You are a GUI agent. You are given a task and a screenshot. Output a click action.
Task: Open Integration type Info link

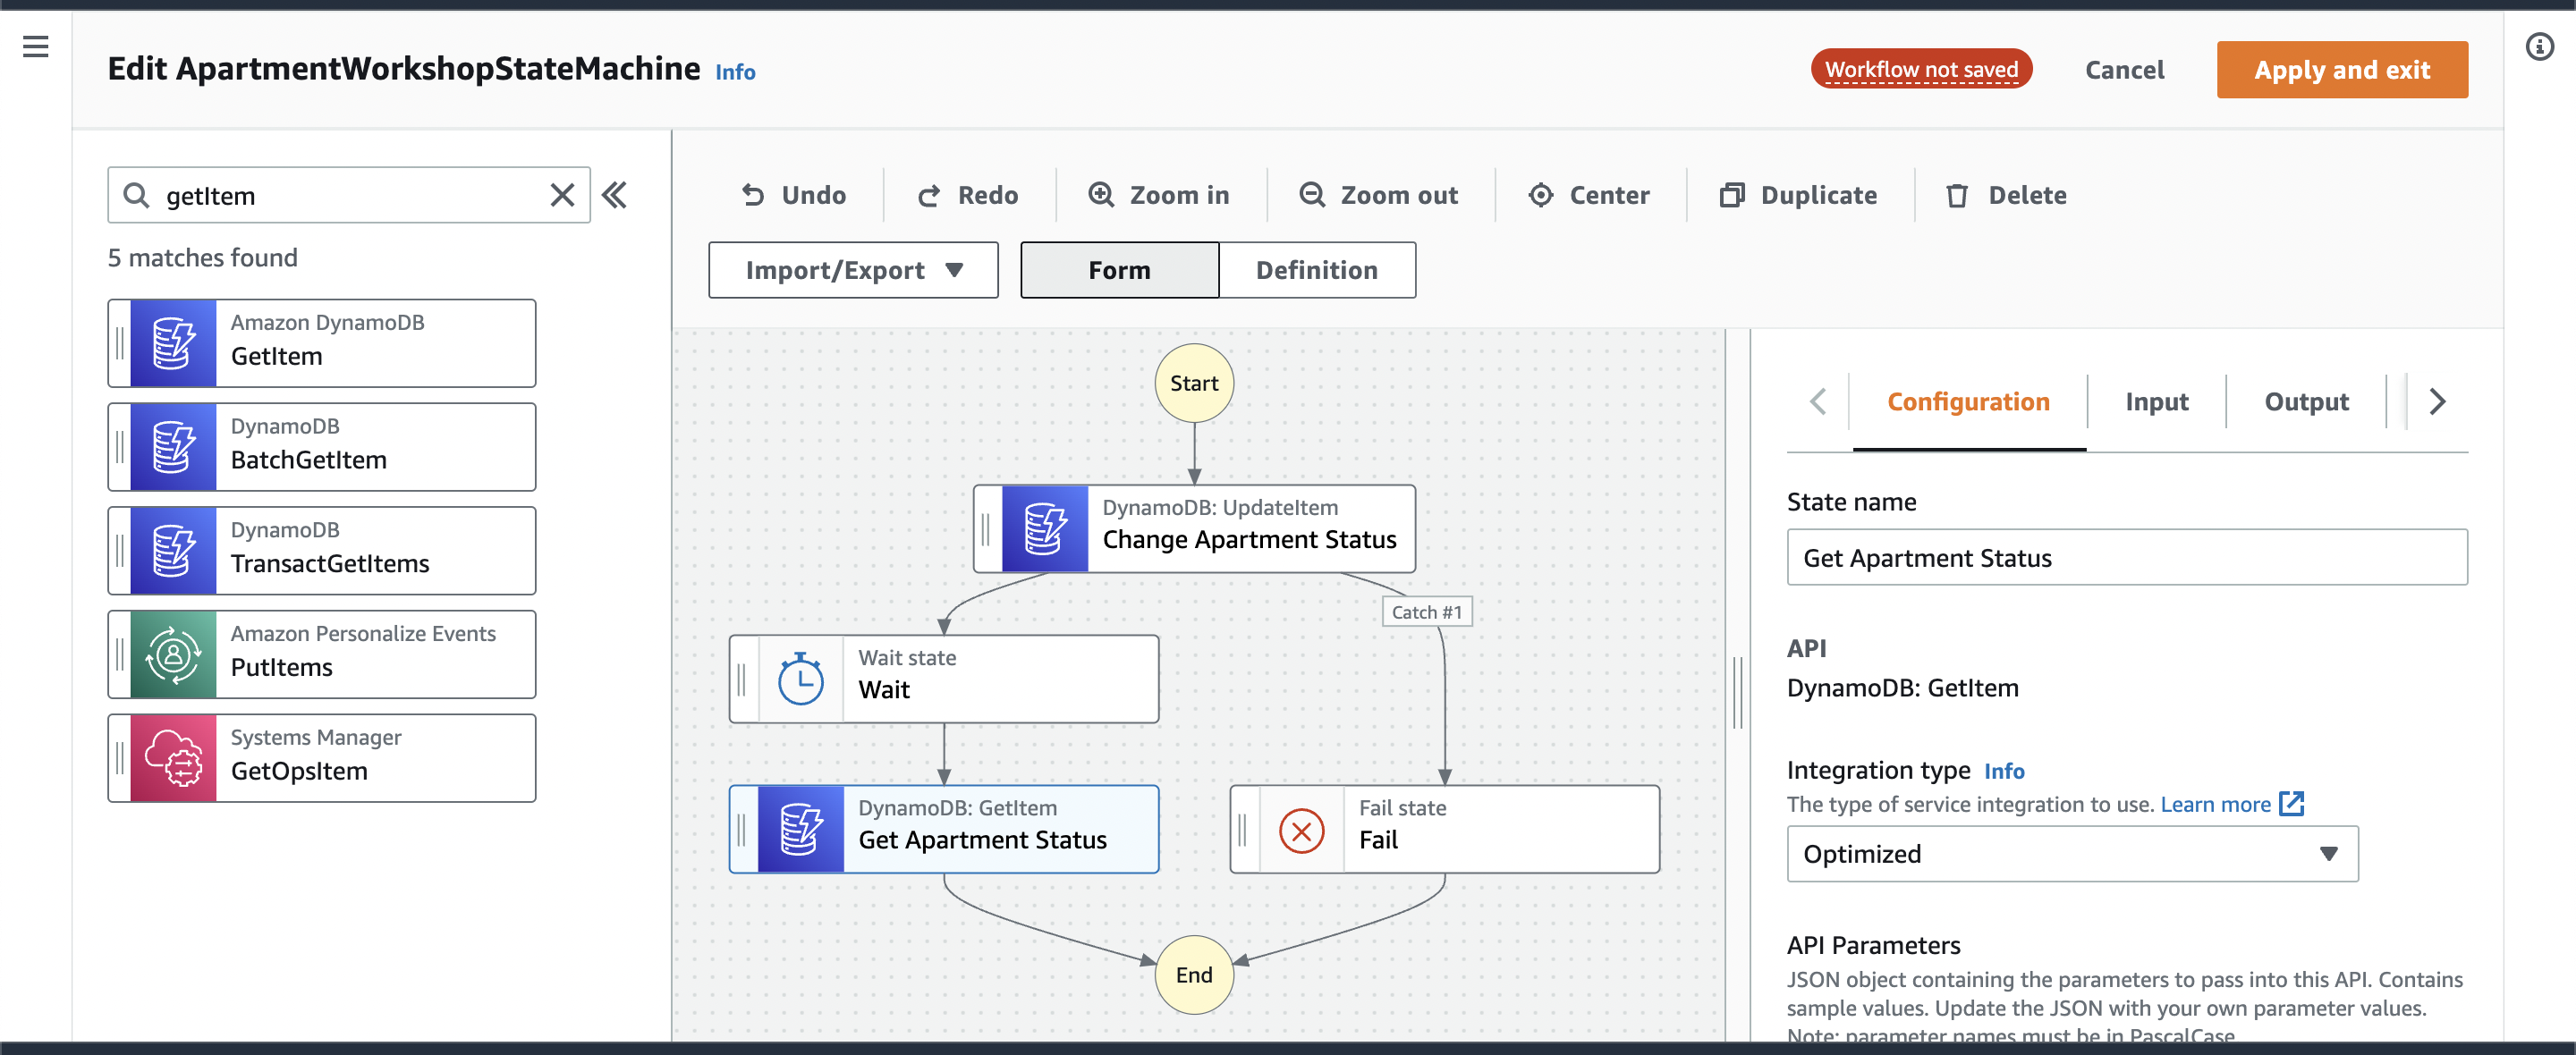point(2004,771)
